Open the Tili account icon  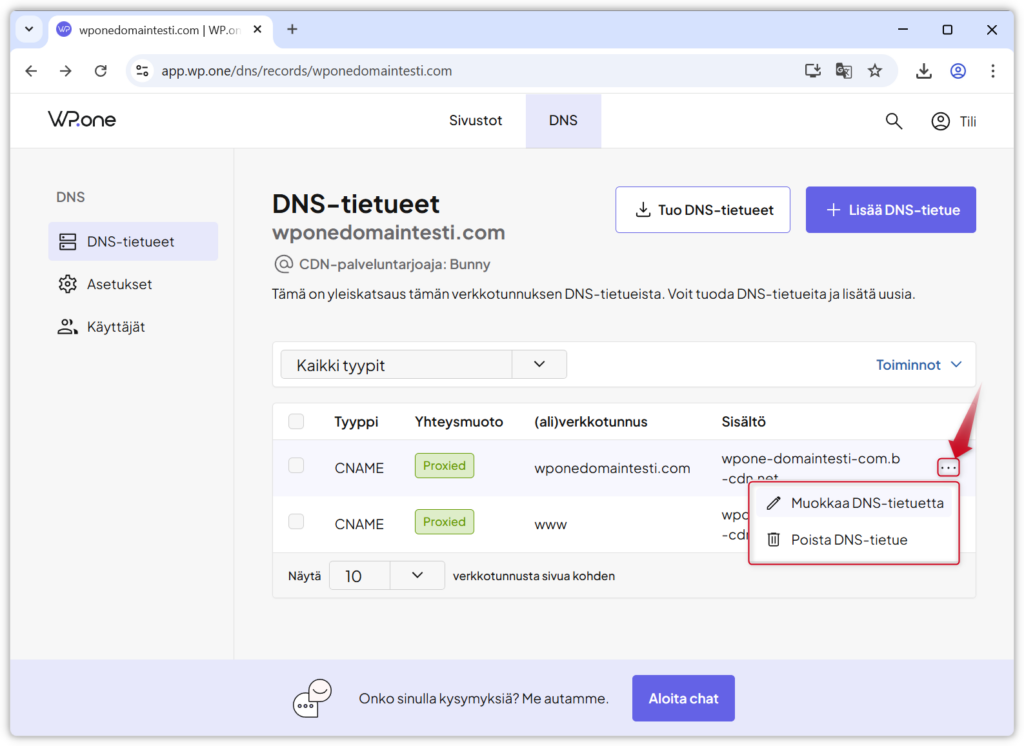click(x=940, y=121)
